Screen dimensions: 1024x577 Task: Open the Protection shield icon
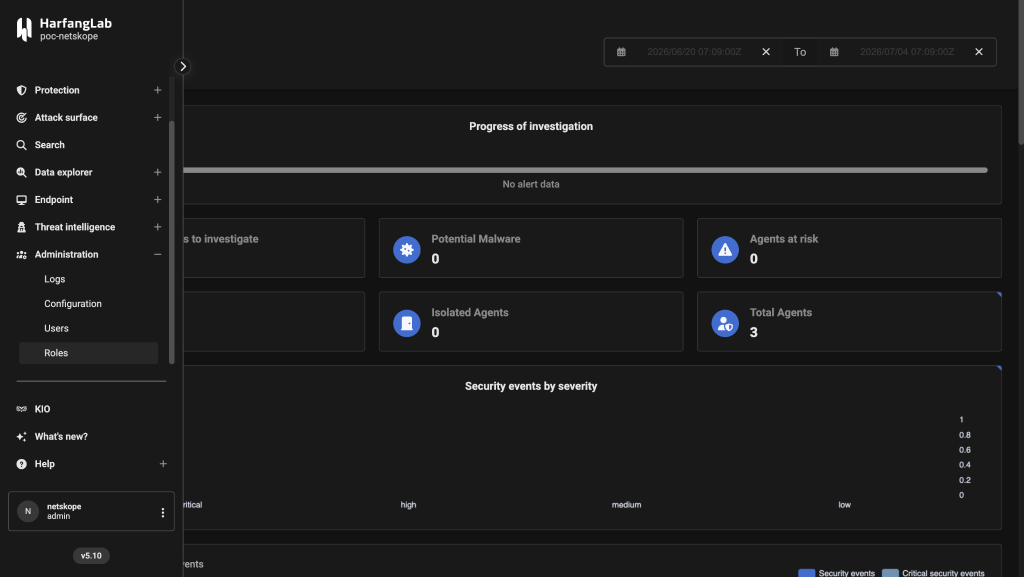22,90
